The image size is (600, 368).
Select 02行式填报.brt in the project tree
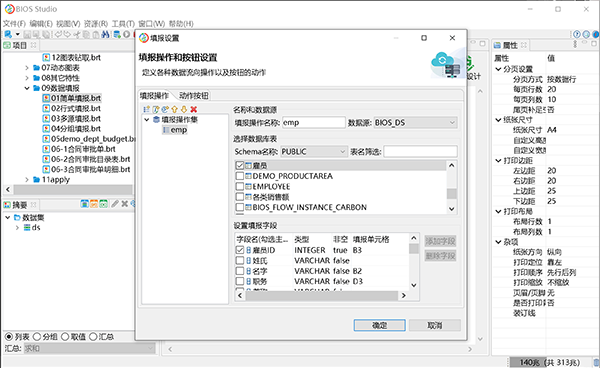coord(72,108)
